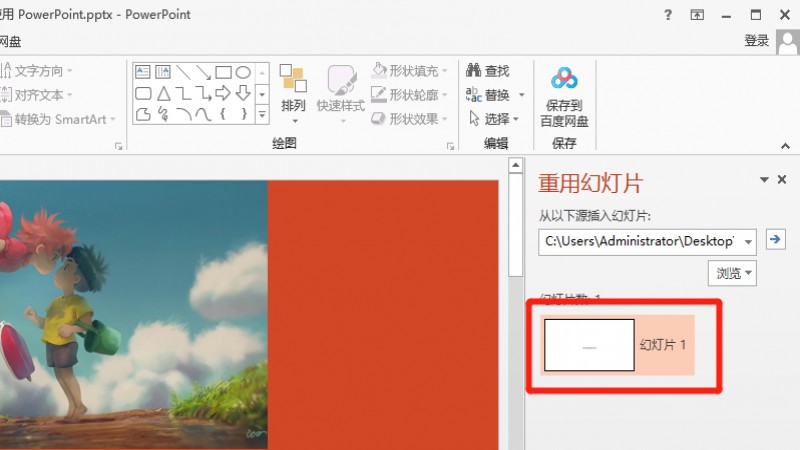Open Text Direction (文字方向) menu
800x450 pixels.
click(37, 70)
